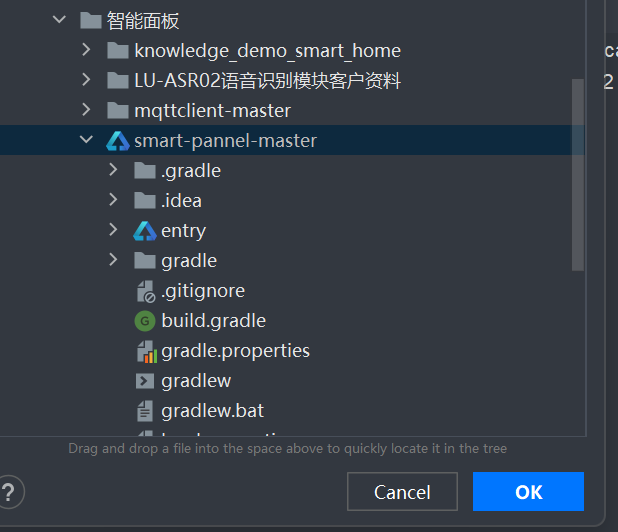The width and height of the screenshot is (618, 532).
Task: Click the .gitignore file icon
Action: point(145,291)
